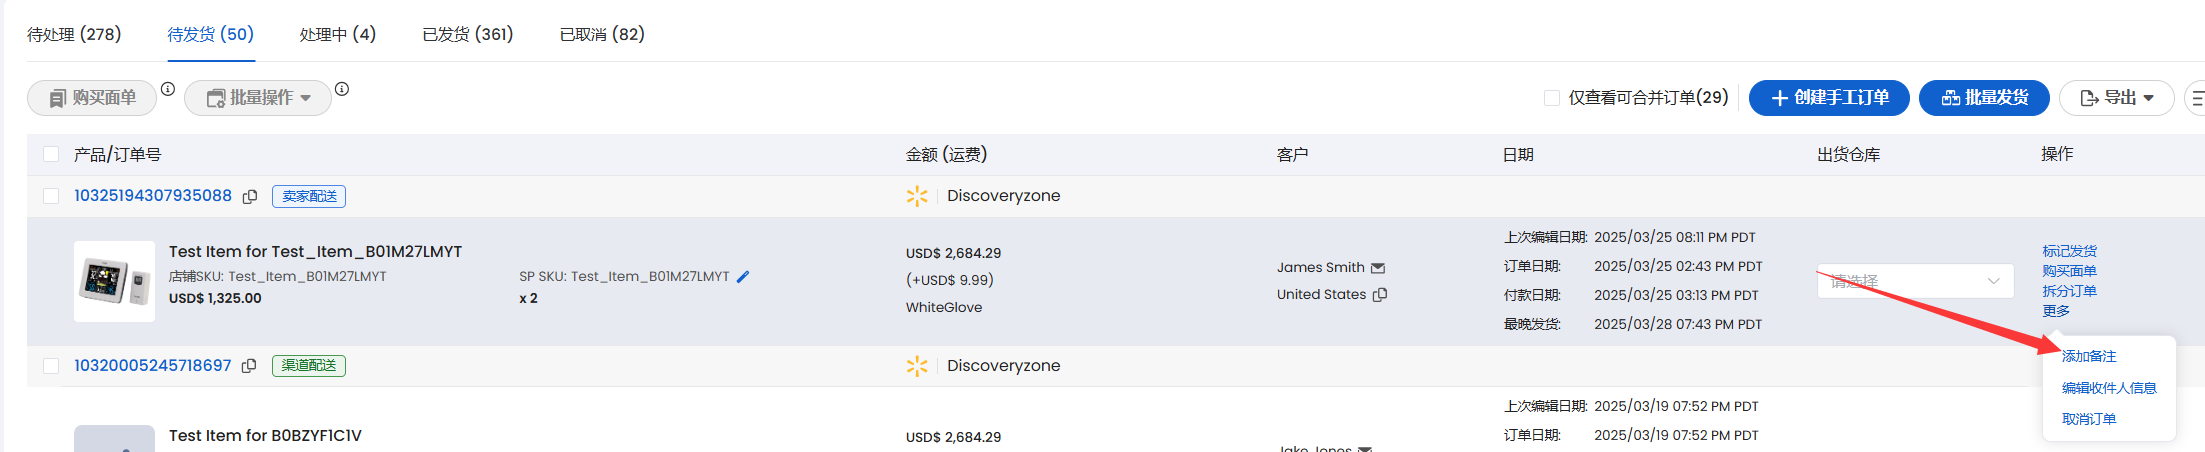Click 创建手工订单 button
Image resolution: width=2205 pixels, height=452 pixels.
click(x=1829, y=98)
